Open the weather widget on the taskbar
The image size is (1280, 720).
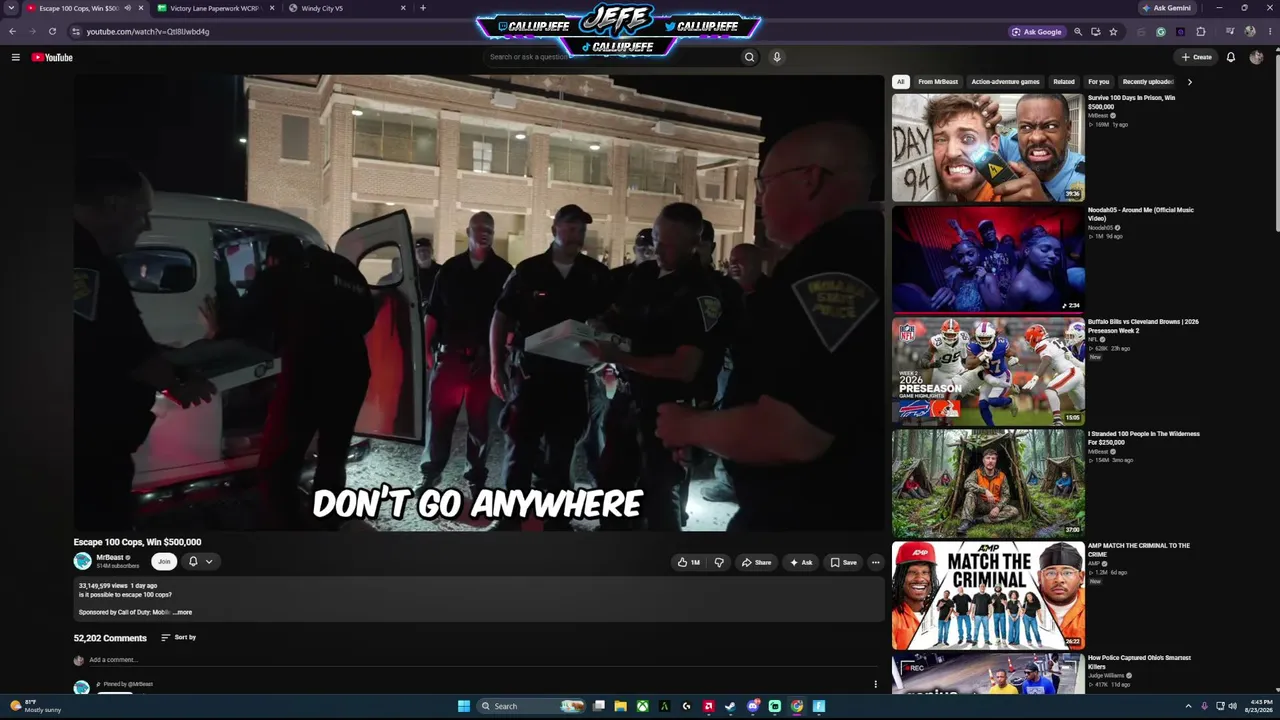[35, 706]
